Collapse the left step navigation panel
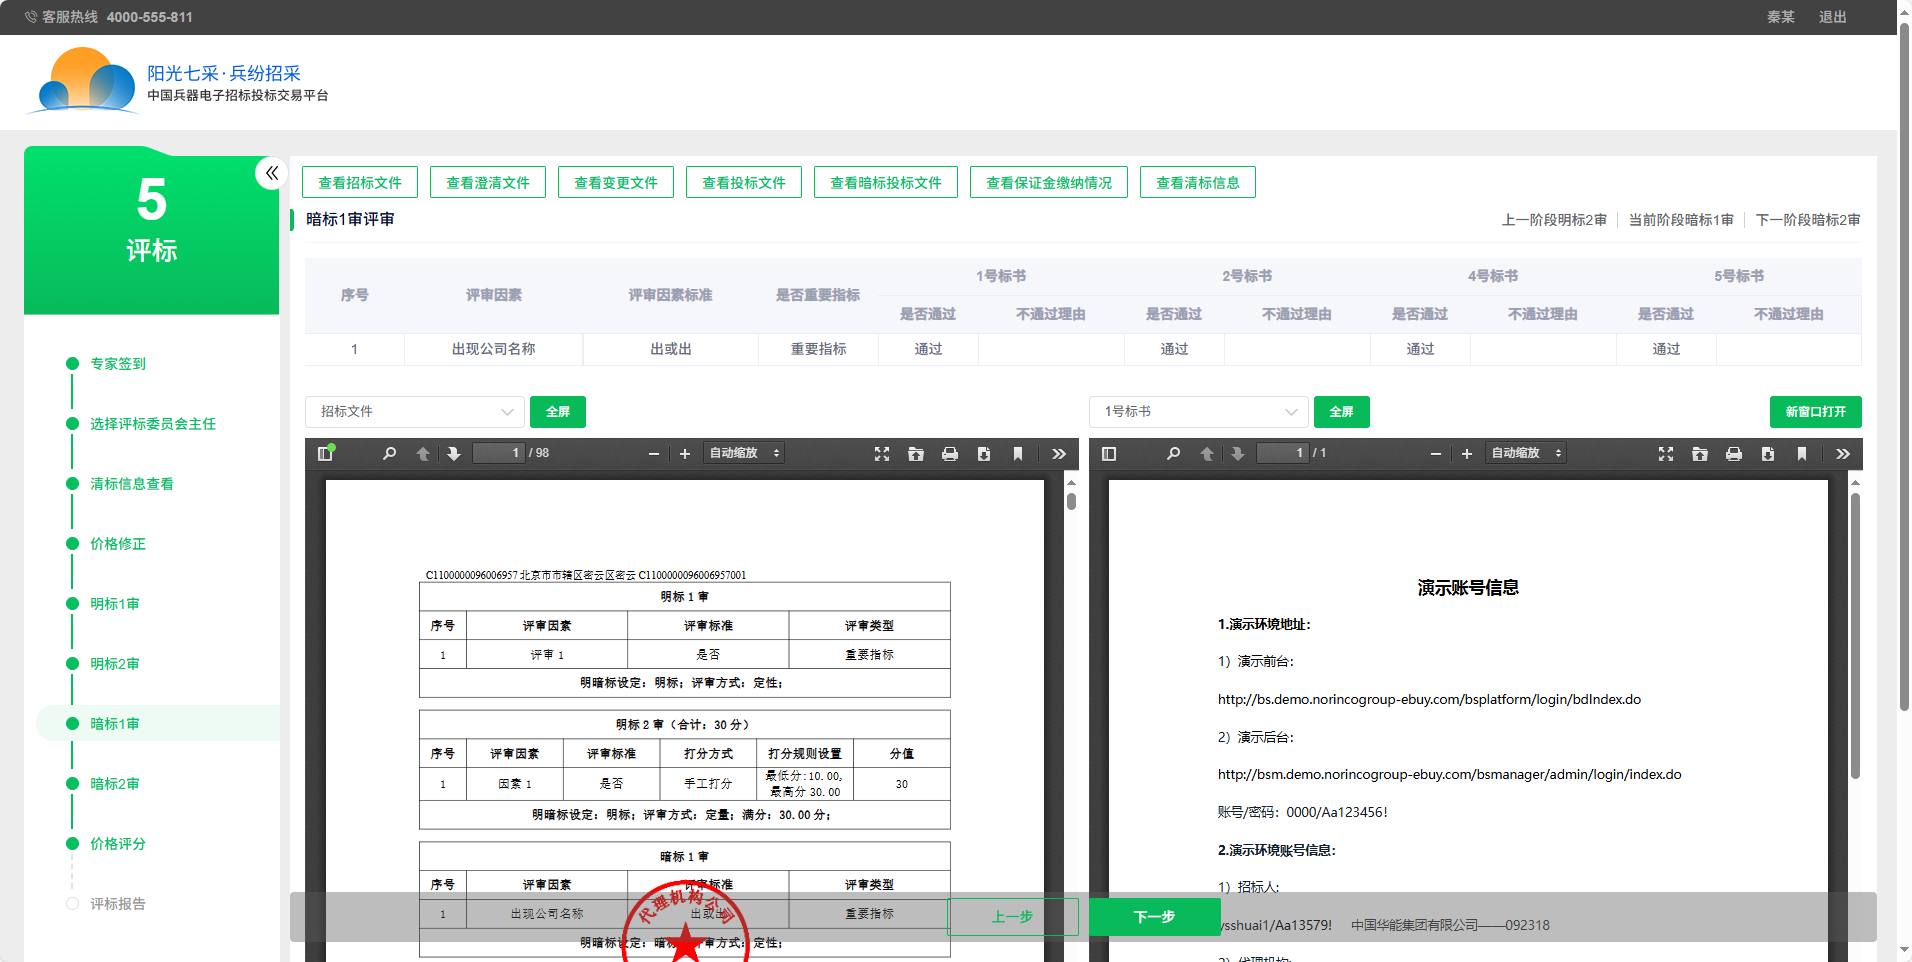Screen dimensions: 1912x962 coord(271,173)
